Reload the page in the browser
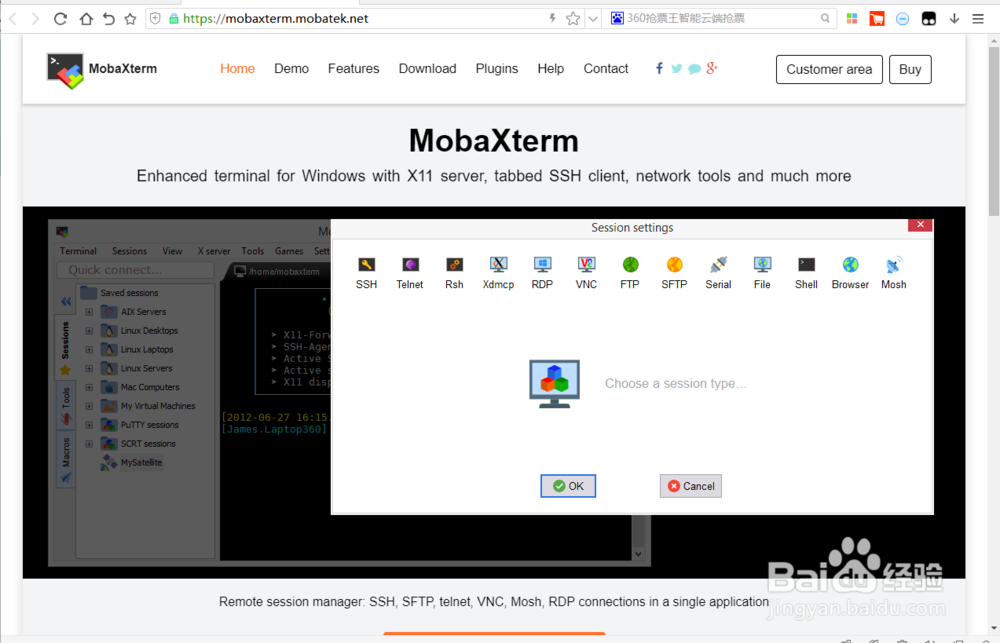The height and width of the screenshot is (643, 1000). coord(61,18)
